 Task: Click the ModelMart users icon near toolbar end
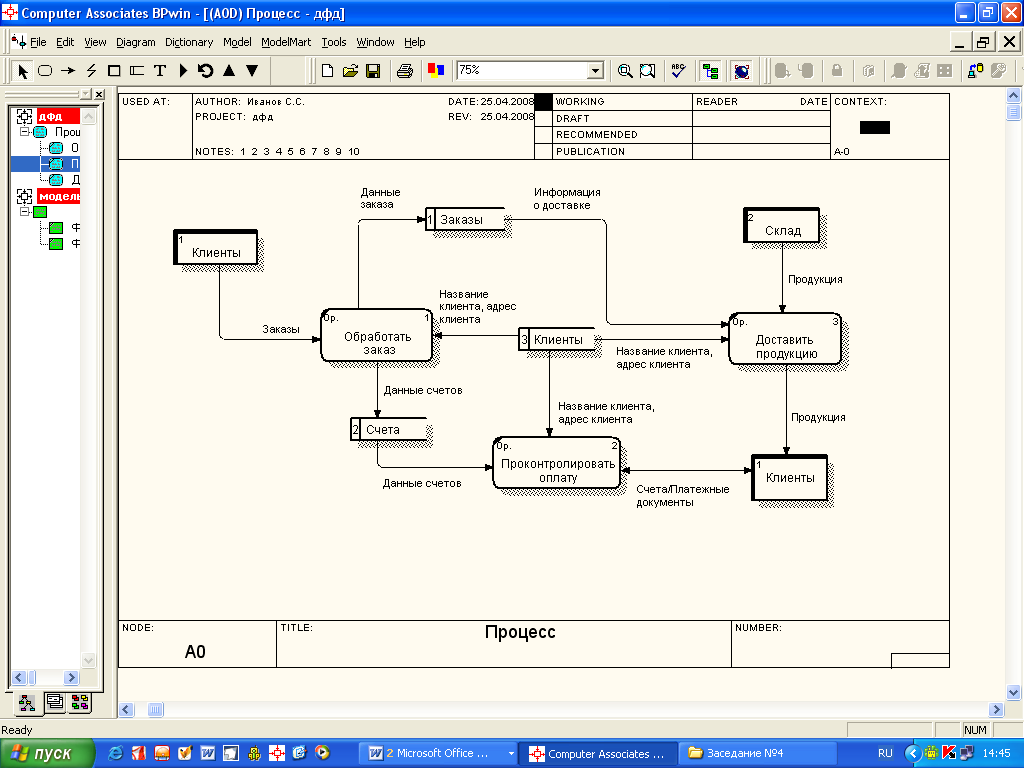click(976, 71)
